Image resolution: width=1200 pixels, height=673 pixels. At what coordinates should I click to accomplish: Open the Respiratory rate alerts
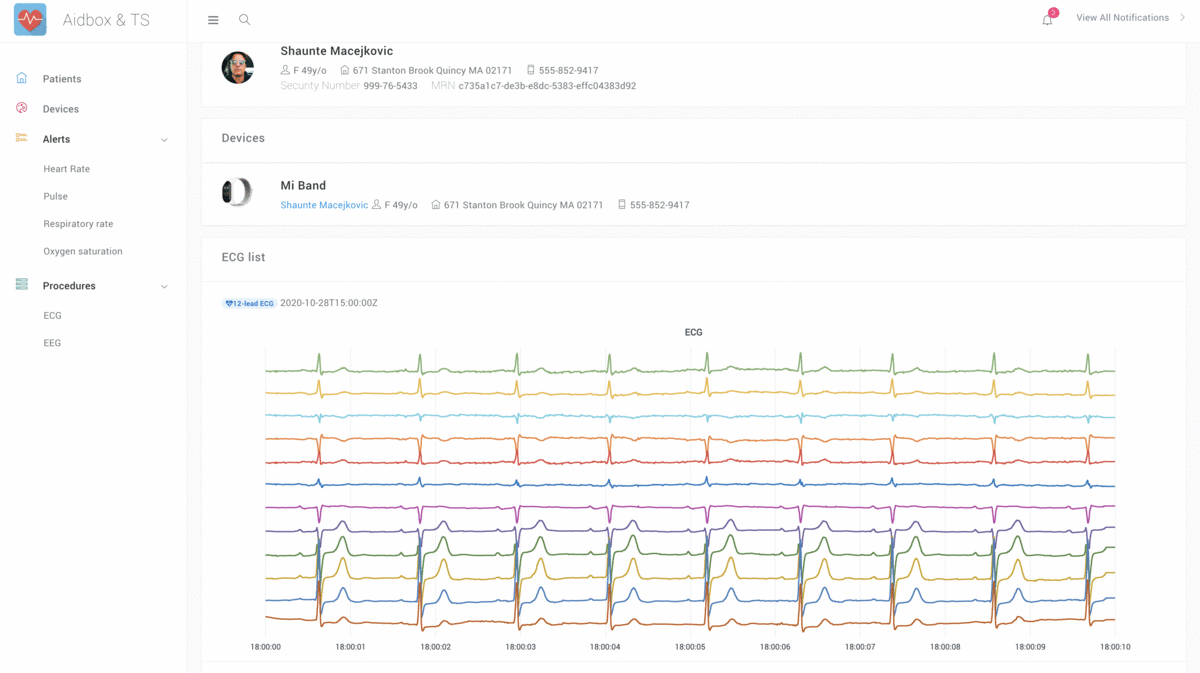coord(78,224)
